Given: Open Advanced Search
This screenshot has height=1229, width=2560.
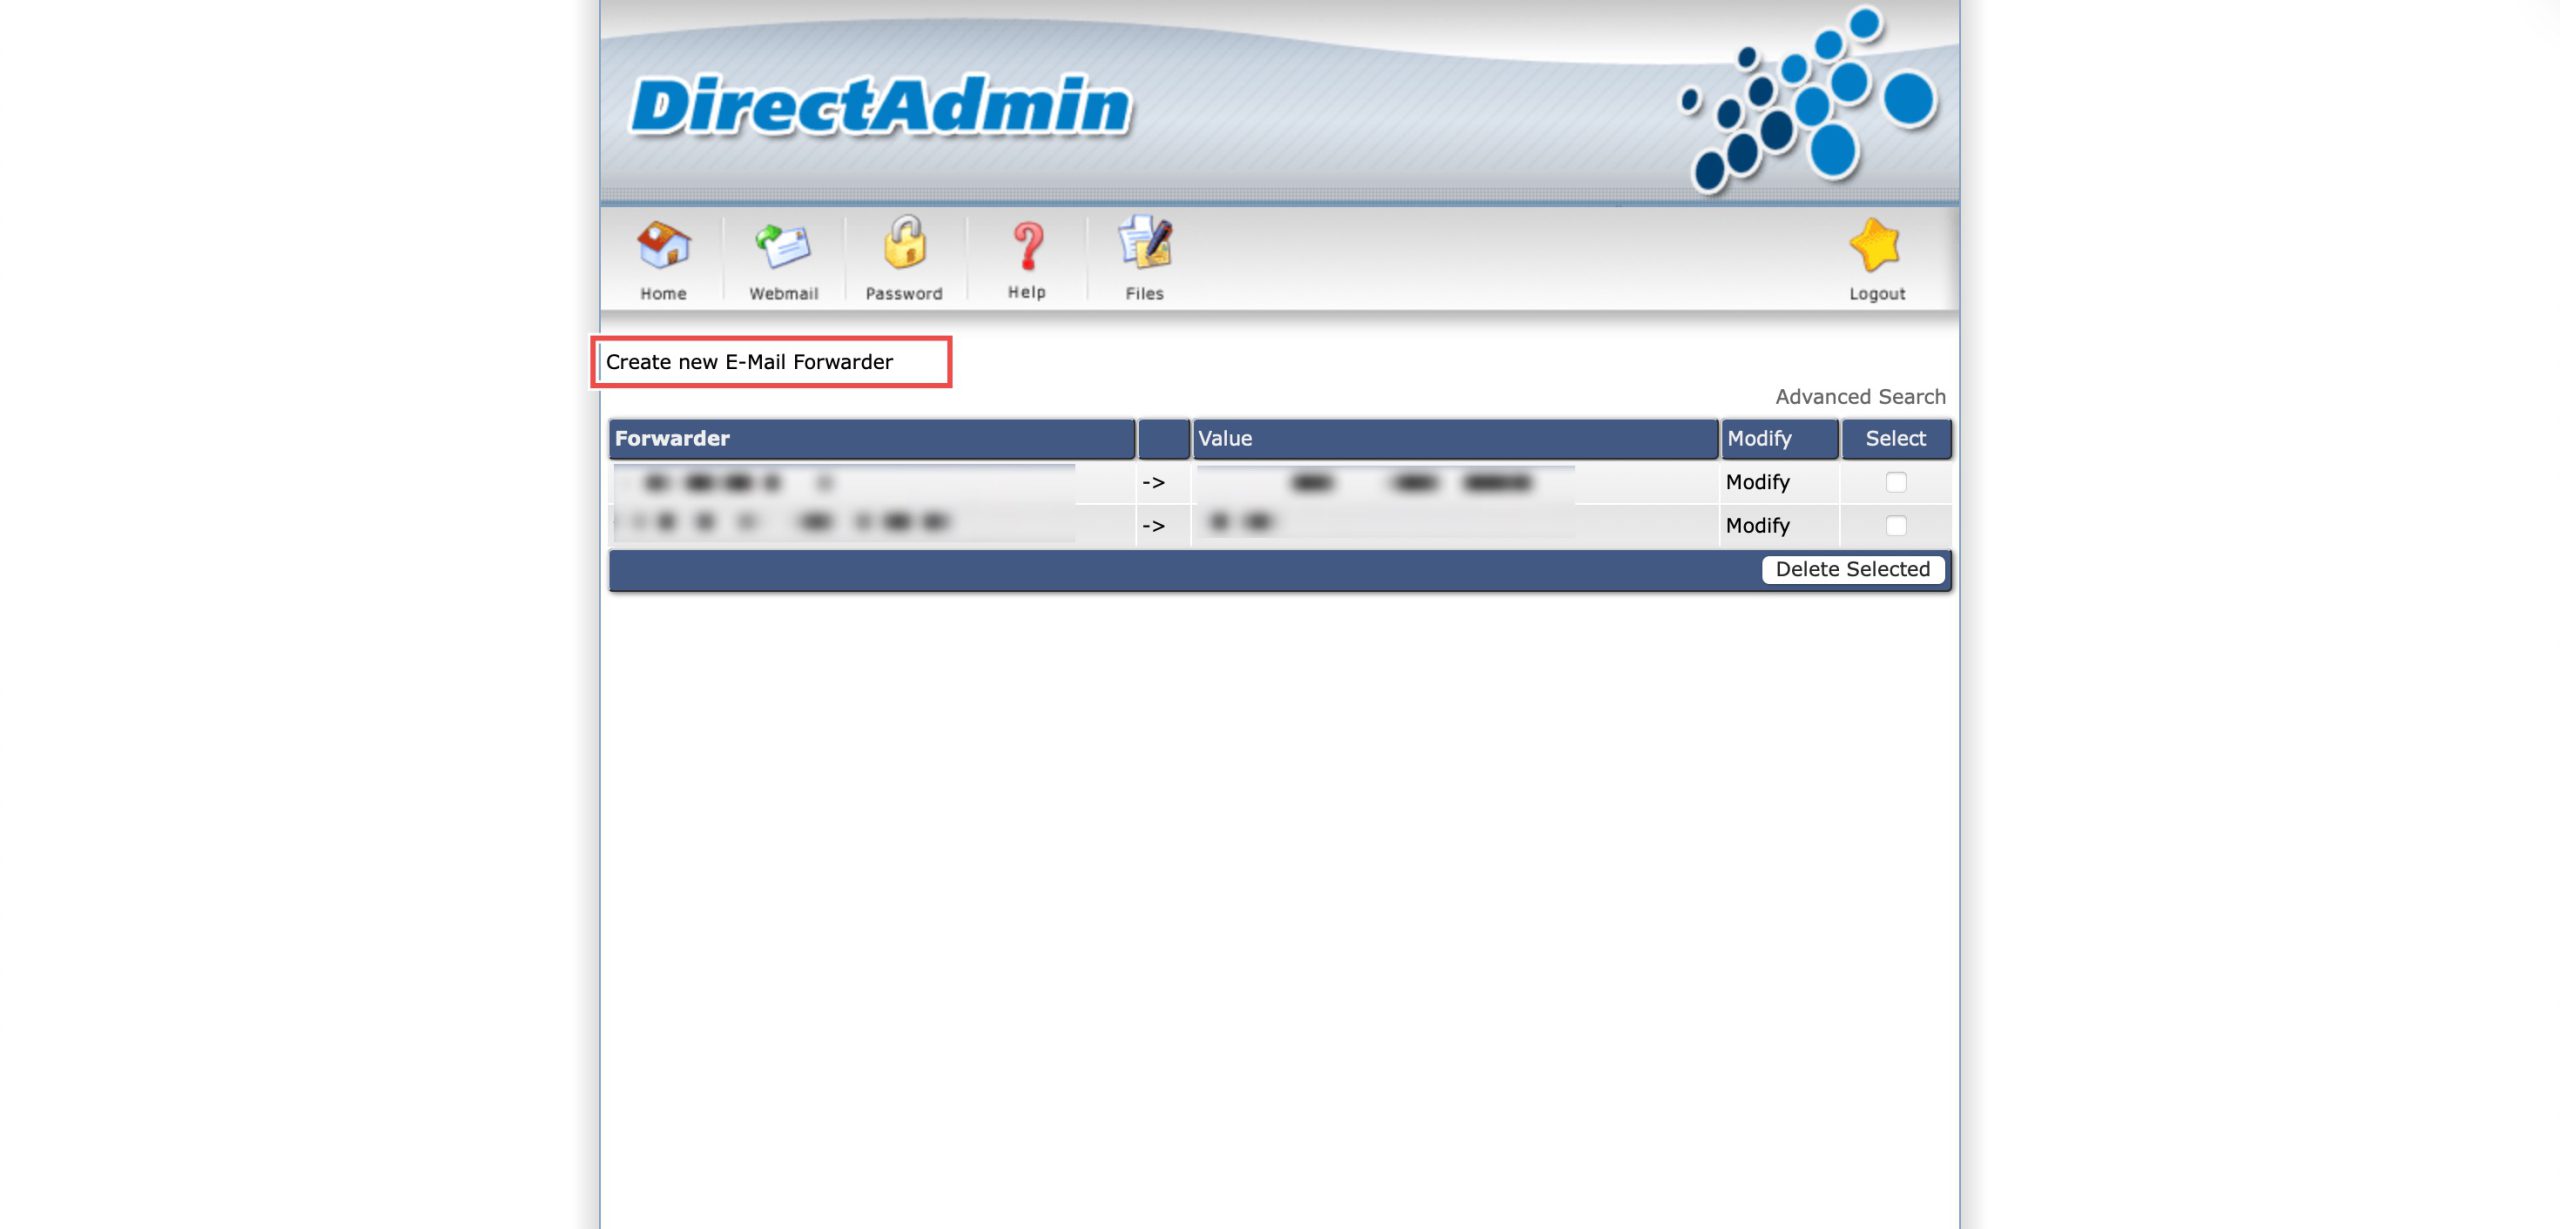Looking at the screenshot, I should pos(1860,397).
